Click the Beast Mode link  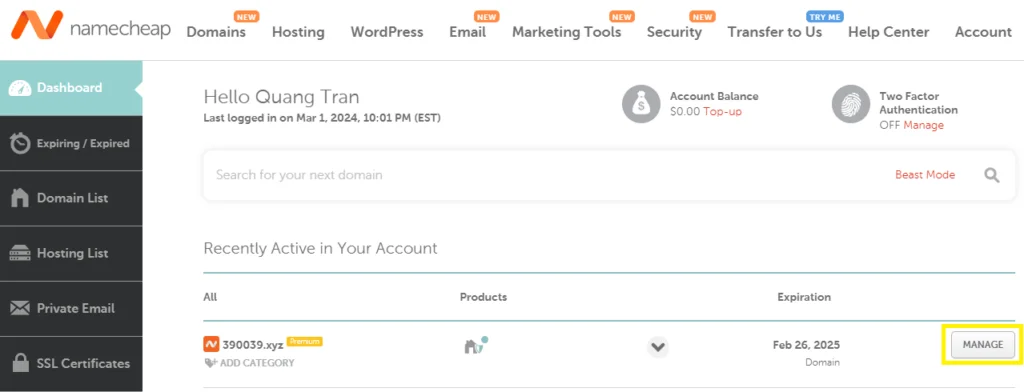925,174
